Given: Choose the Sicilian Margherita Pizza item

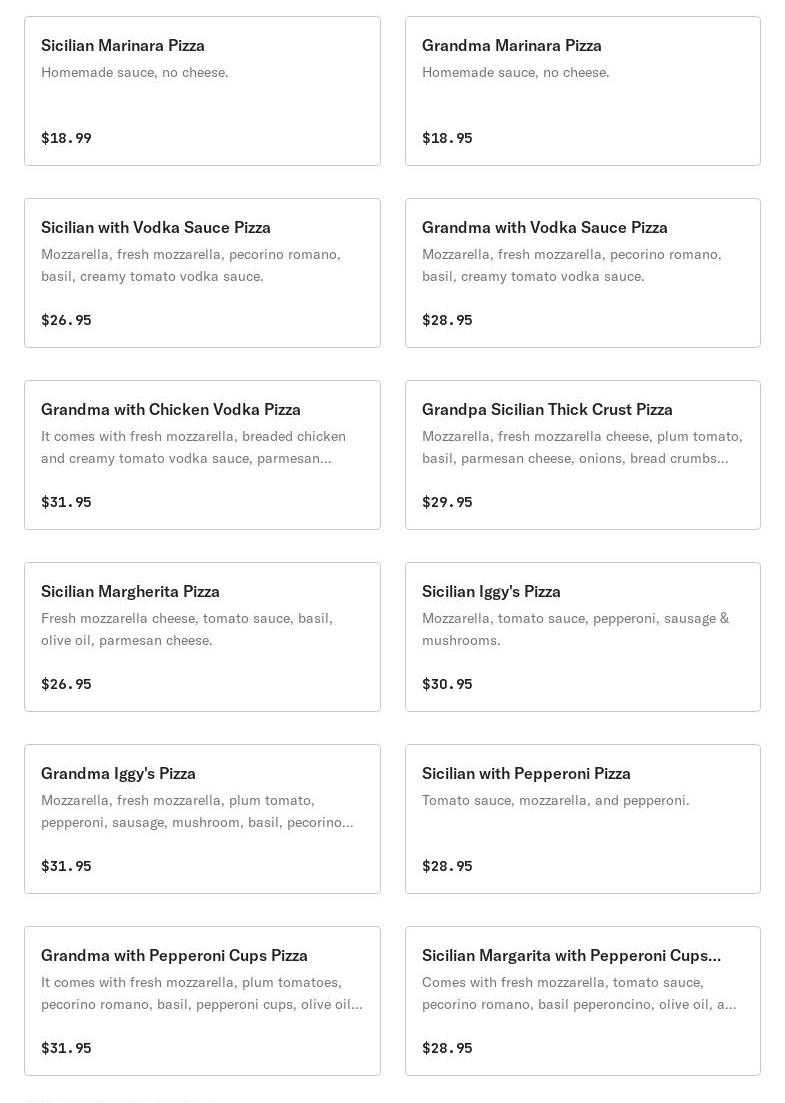Looking at the screenshot, I should click(202, 637).
